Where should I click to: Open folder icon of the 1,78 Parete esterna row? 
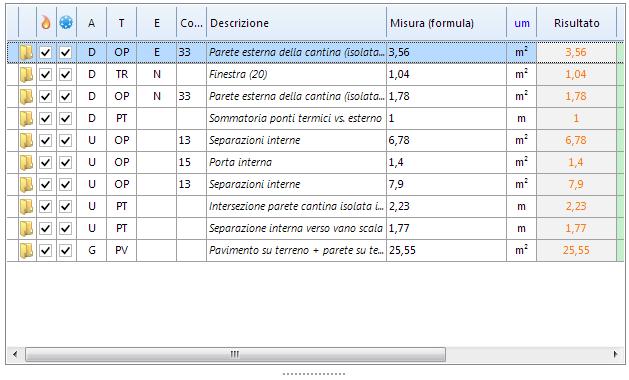[x=26, y=96]
